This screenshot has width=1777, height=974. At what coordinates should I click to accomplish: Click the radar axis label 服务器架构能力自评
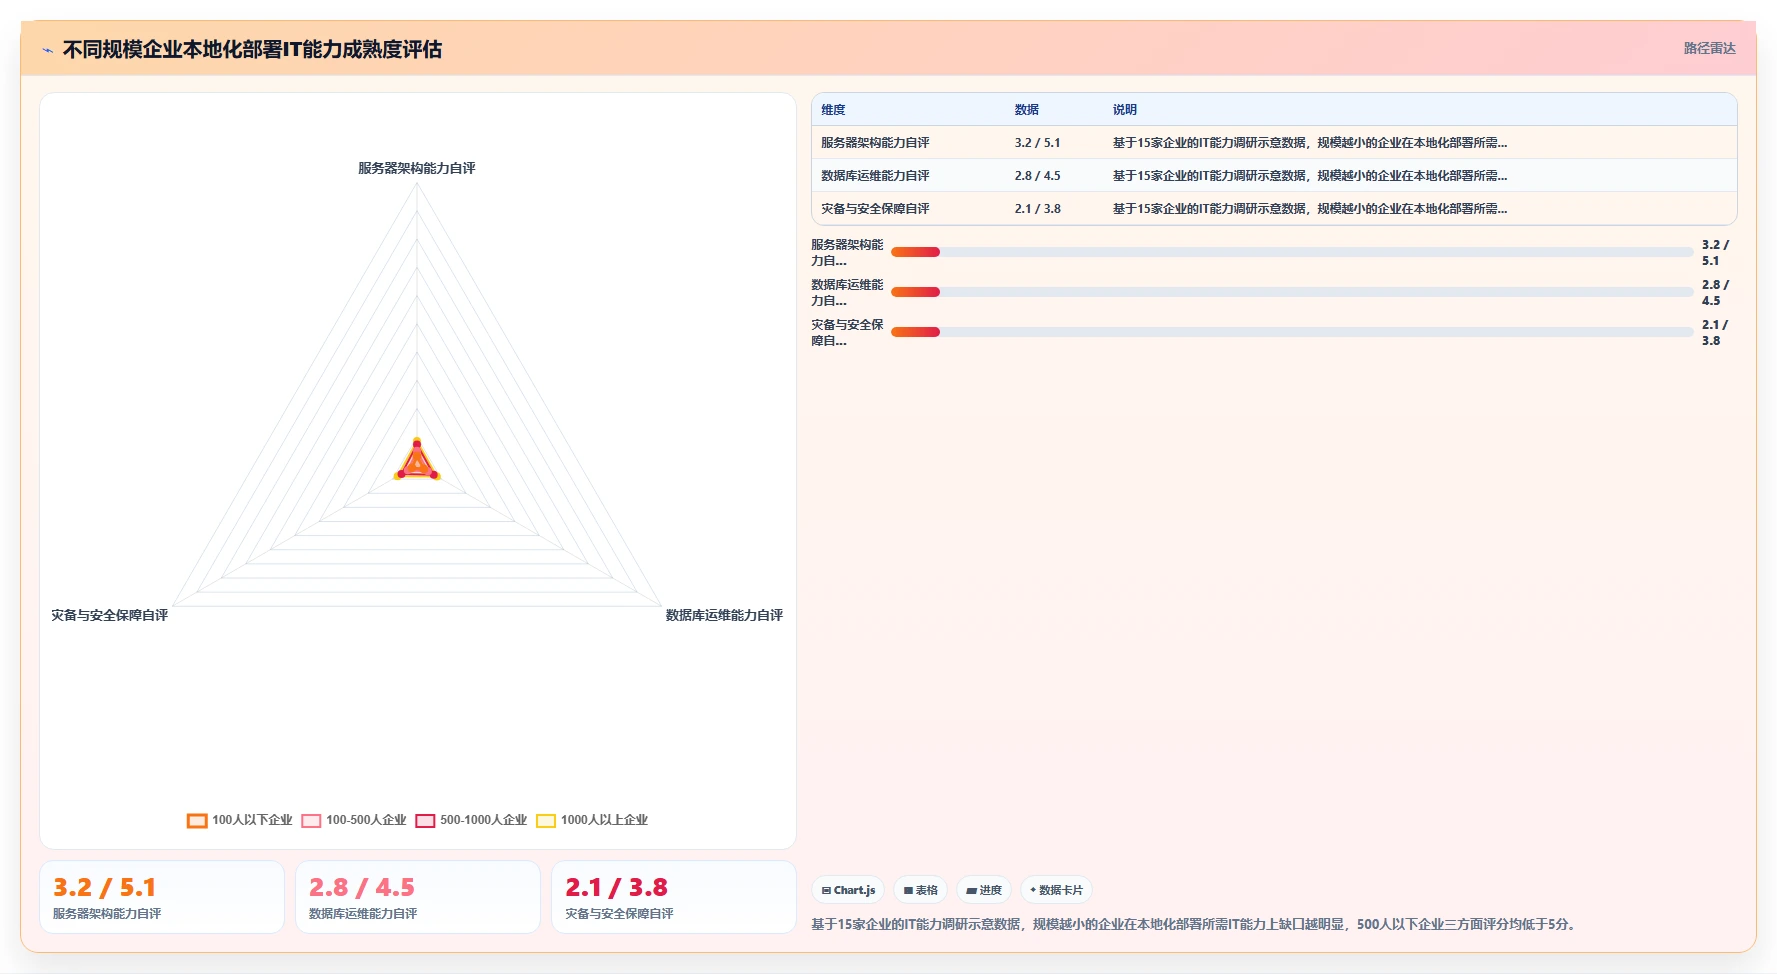click(417, 168)
